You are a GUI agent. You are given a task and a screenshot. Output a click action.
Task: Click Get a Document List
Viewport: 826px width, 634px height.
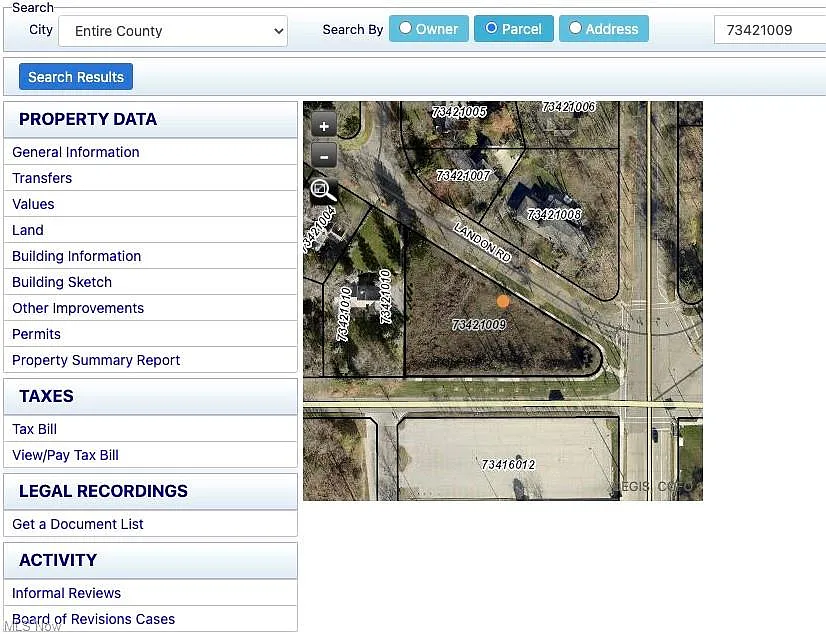(x=78, y=524)
